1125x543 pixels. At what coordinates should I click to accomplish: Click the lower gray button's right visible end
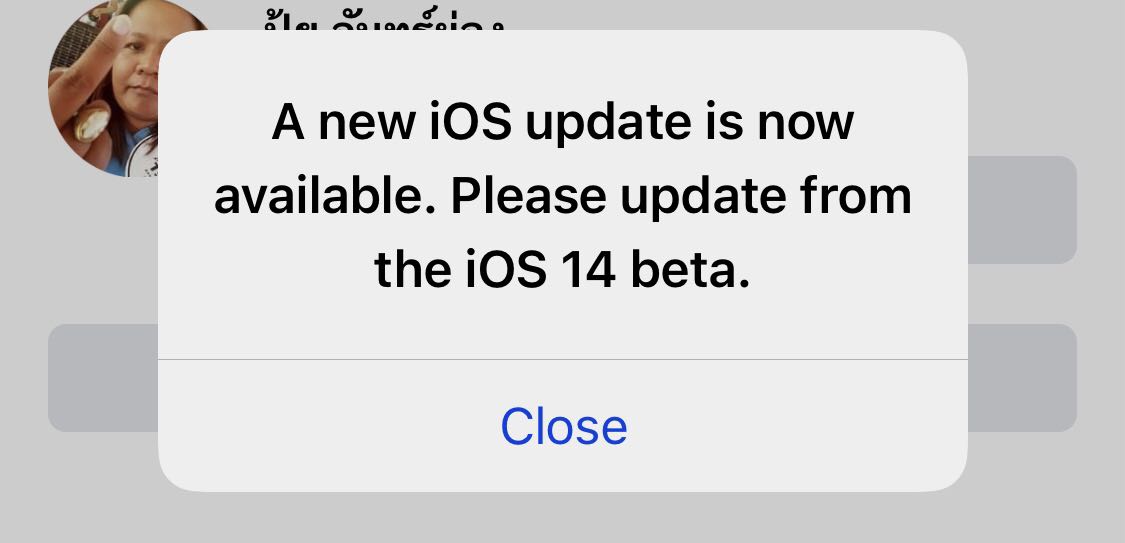[x=1022, y=377]
